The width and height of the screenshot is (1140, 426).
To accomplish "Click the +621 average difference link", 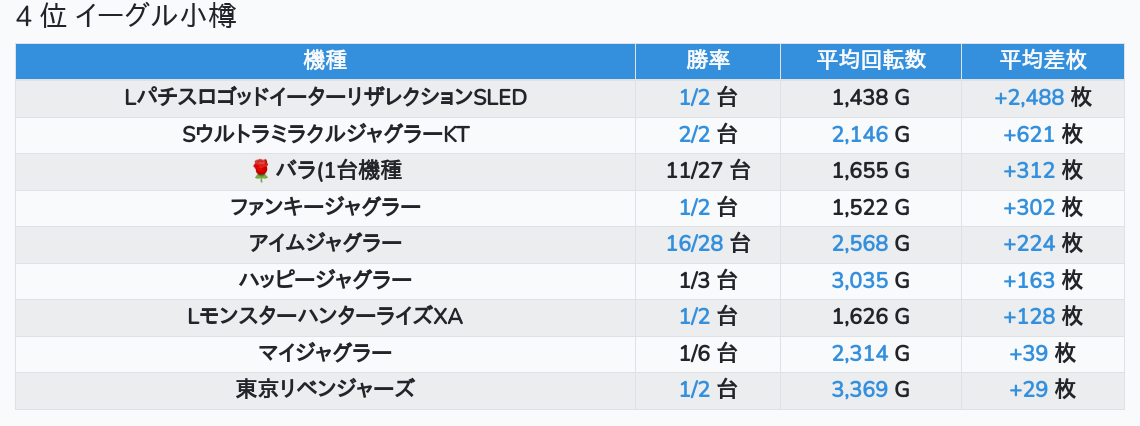I will (1029, 134).
